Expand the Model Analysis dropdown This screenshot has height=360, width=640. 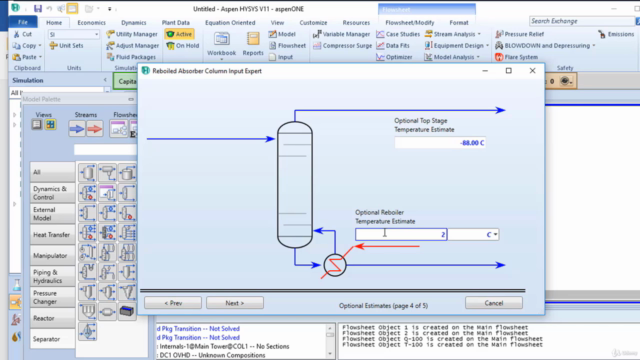coord(478,57)
